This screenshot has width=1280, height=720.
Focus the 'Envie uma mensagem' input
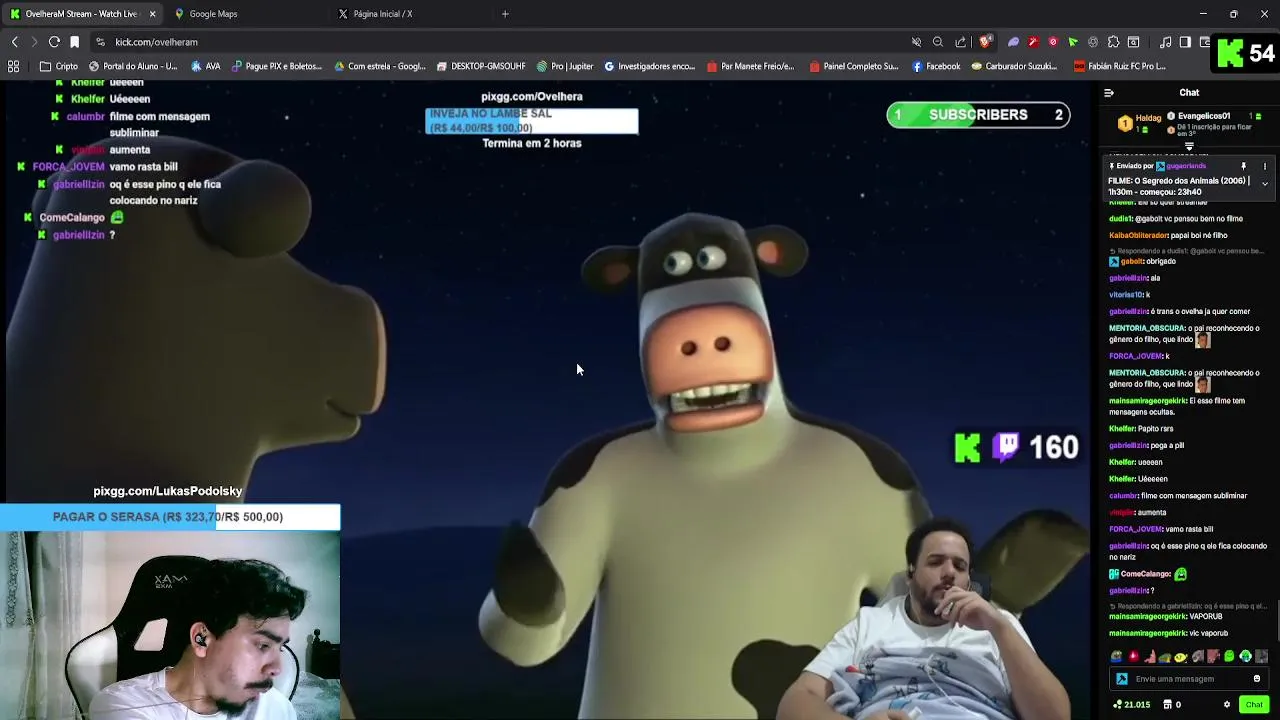[x=1190, y=679]
